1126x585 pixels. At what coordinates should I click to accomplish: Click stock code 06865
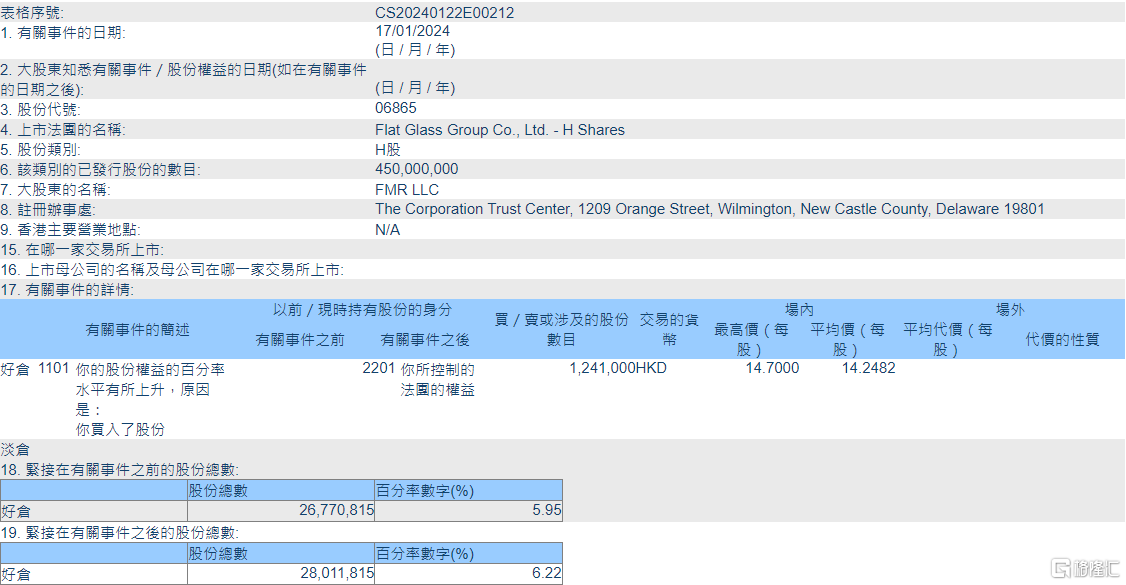pyautogui.click(x=396, y=108)
